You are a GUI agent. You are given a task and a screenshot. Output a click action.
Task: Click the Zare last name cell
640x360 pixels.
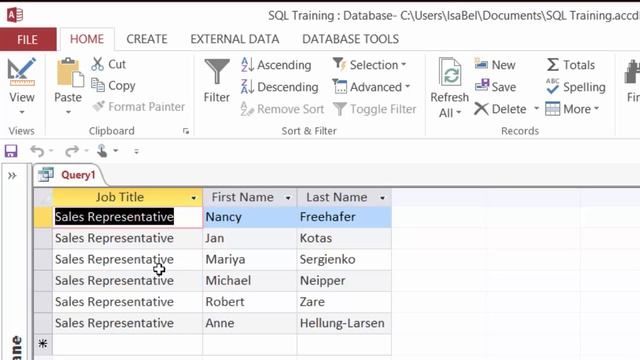344,302
